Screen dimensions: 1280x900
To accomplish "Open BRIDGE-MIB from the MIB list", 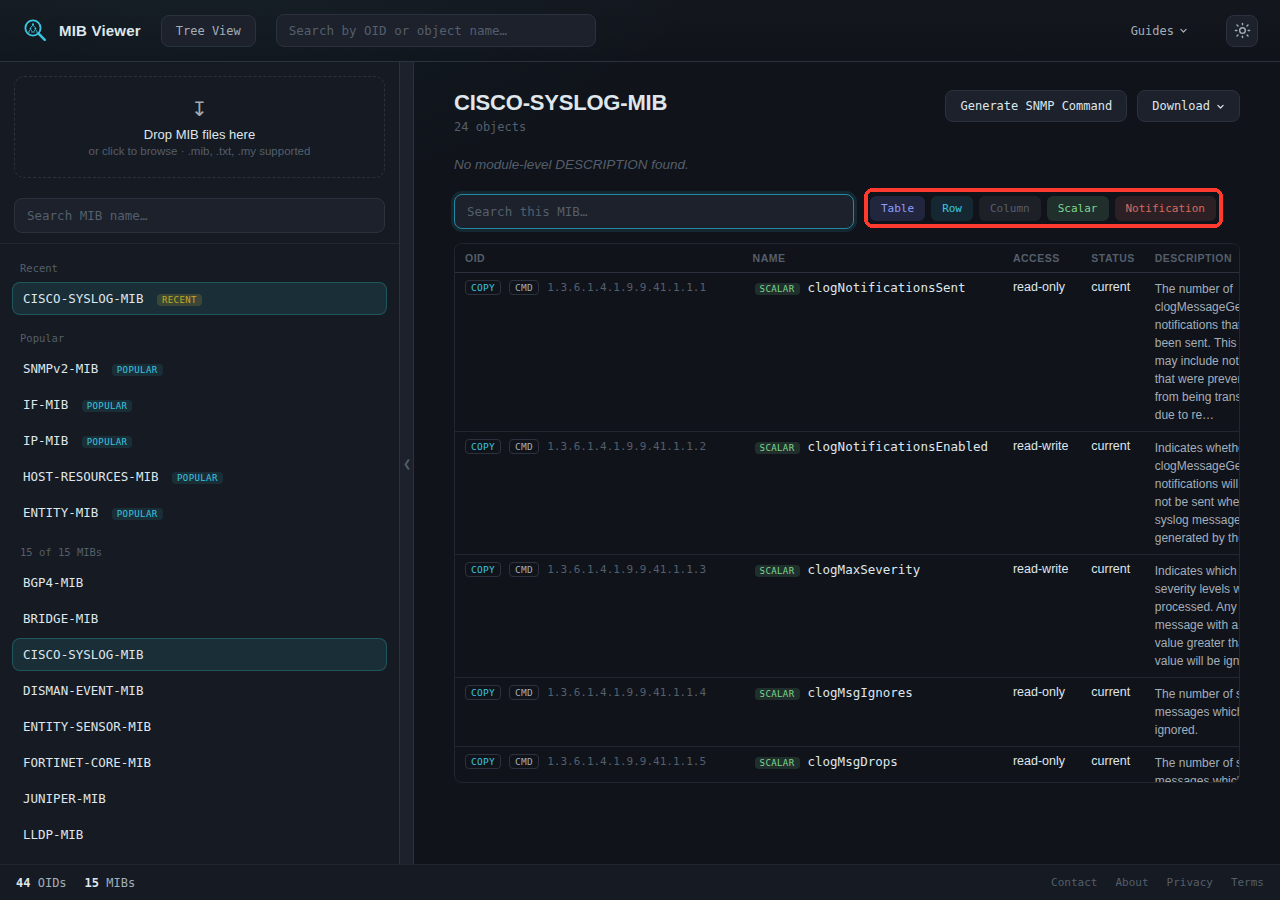I will tap(199, 619).
